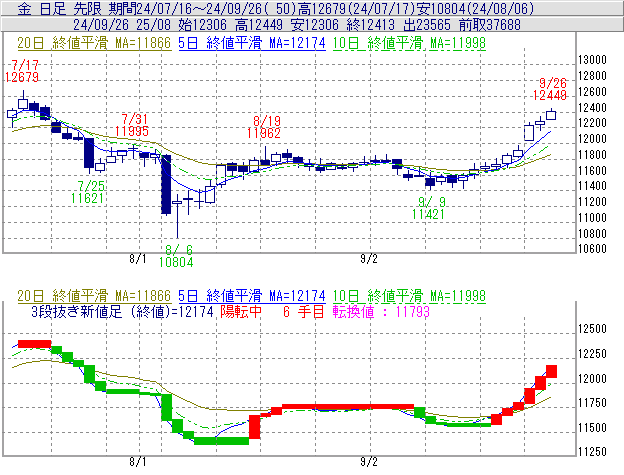Click the 8/6 10804 low label

pos(176,256)
